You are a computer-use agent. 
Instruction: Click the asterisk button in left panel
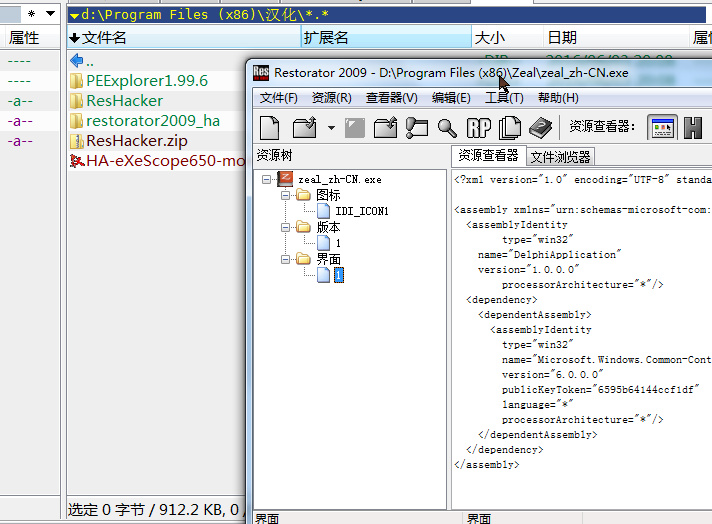[31, 13]
